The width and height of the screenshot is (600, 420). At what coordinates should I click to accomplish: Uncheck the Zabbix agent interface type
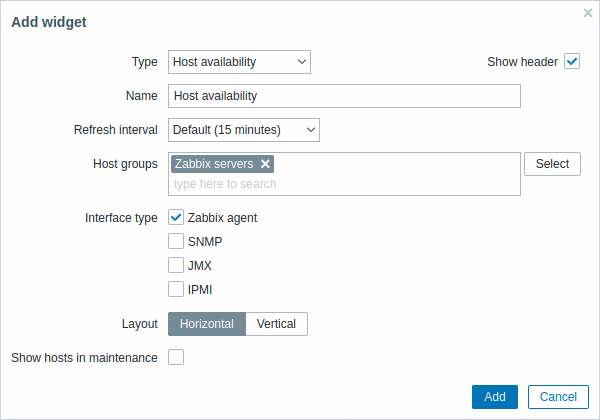[176, 217]
